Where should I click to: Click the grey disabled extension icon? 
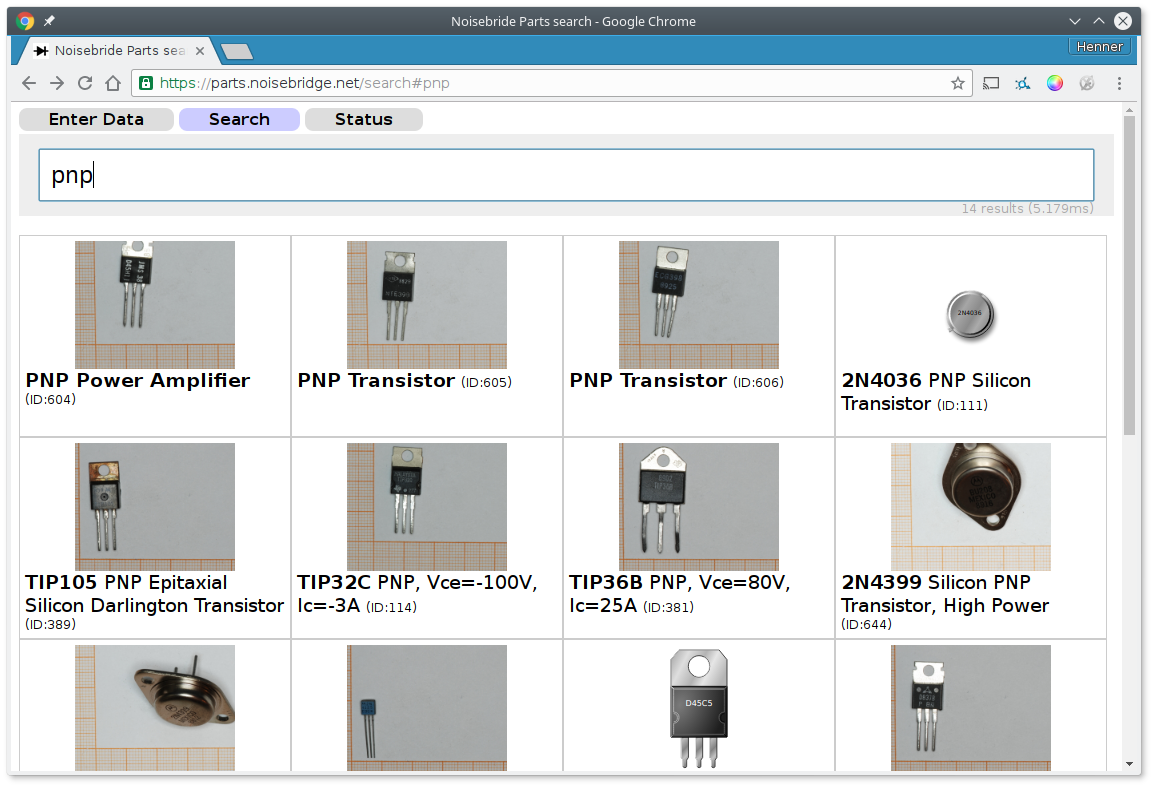click(x=1087, y=83)
